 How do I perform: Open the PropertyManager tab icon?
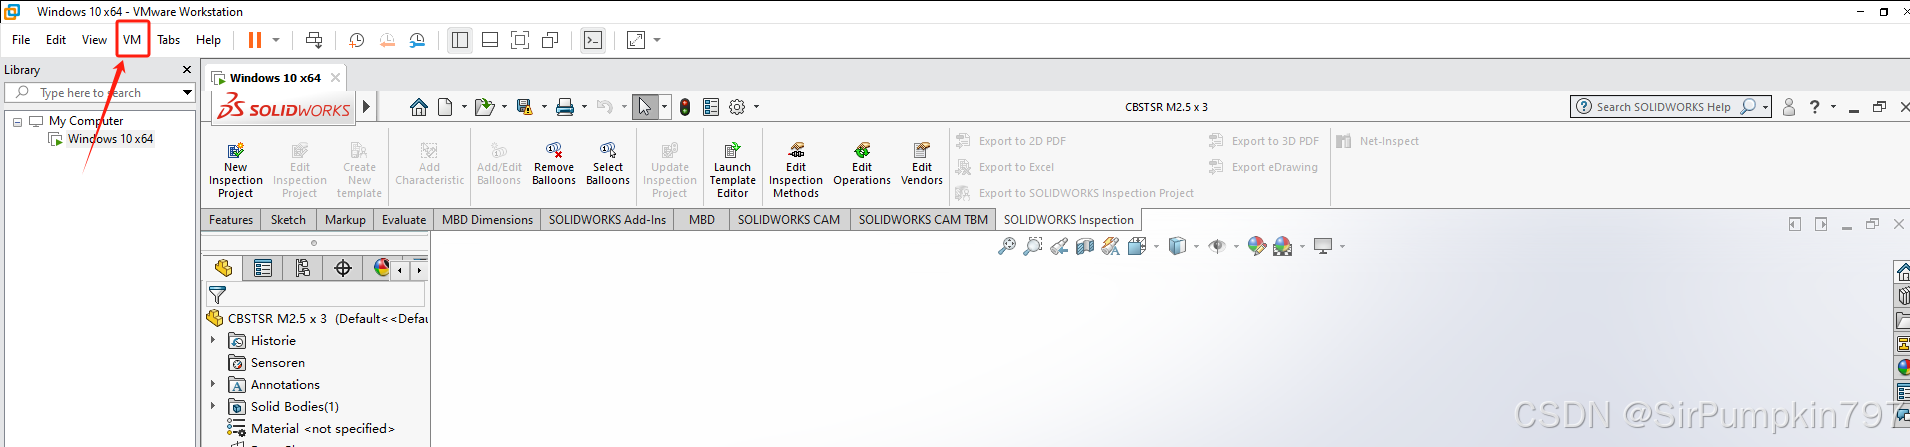coord(263,268)
